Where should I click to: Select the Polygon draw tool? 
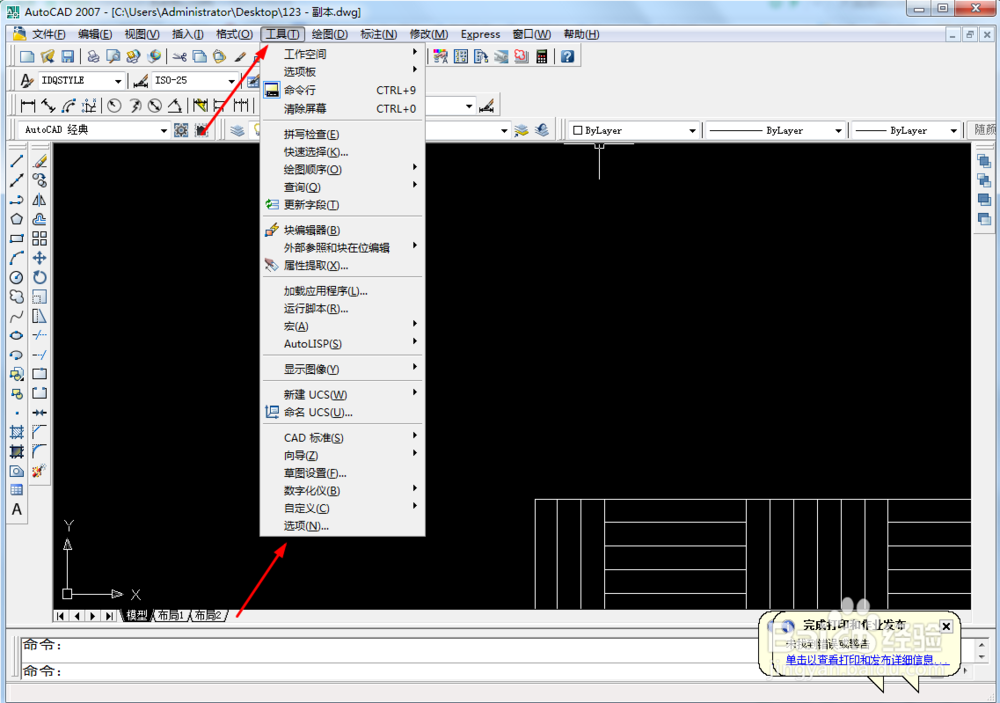pos(17,219)
